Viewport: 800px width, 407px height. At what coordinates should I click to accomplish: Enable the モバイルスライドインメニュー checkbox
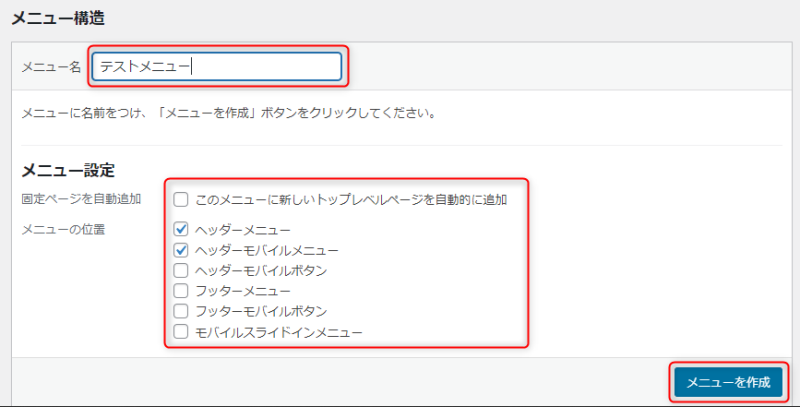(181, 332)
